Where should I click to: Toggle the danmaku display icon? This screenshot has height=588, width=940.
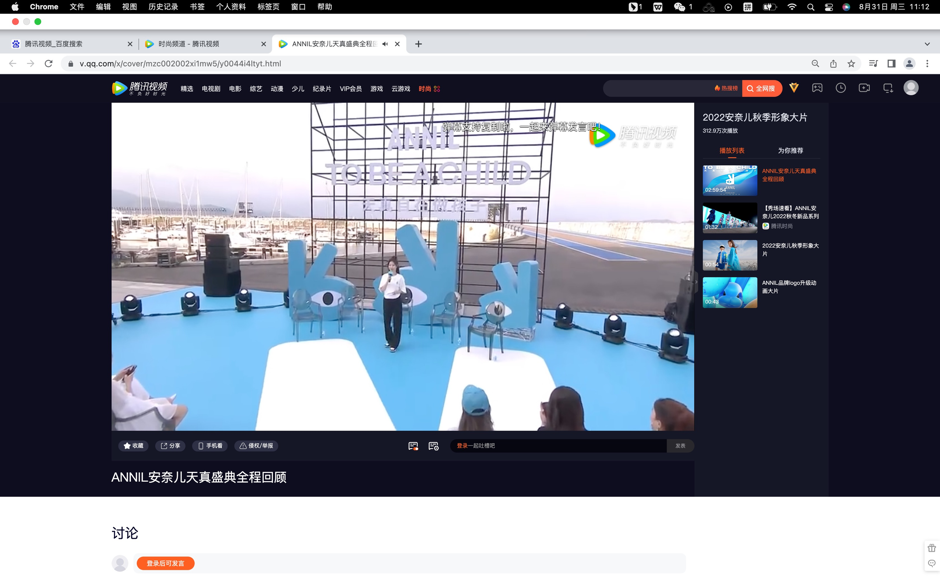[413, 446]
